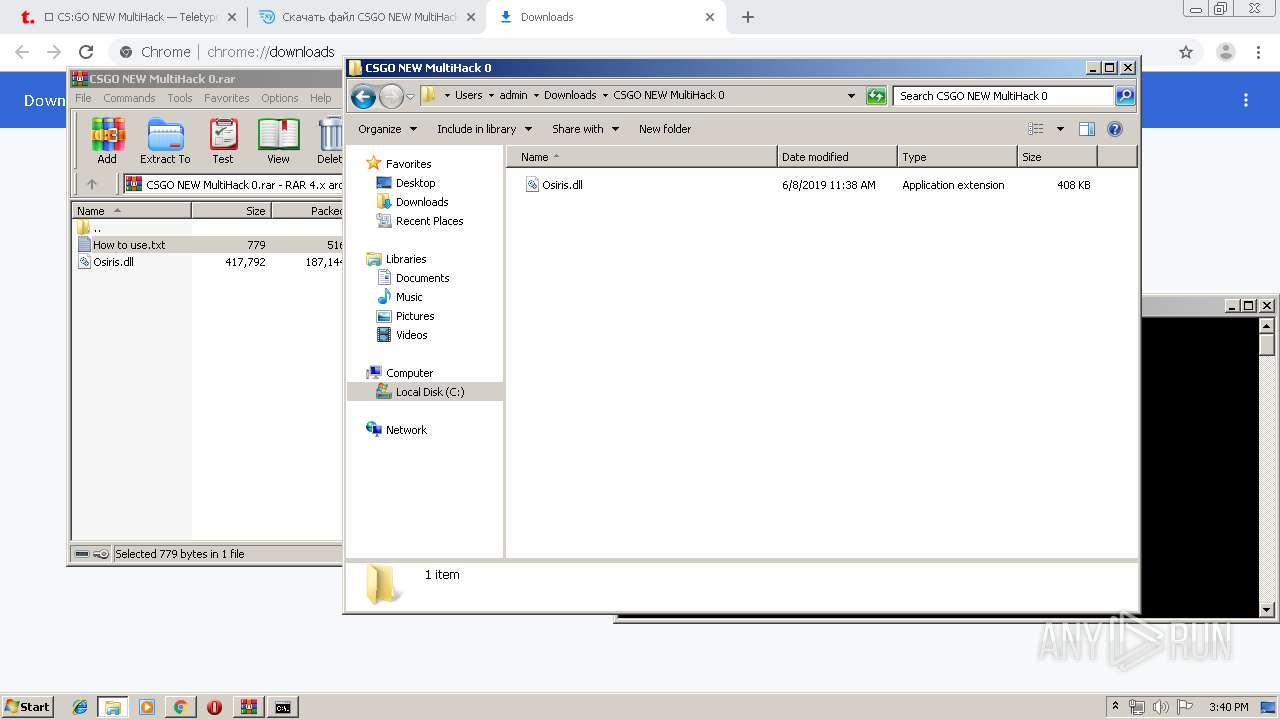This screenshot has width=1280, height=720.
Task: Select the Documents library
Action: click(x=422, y=278)
